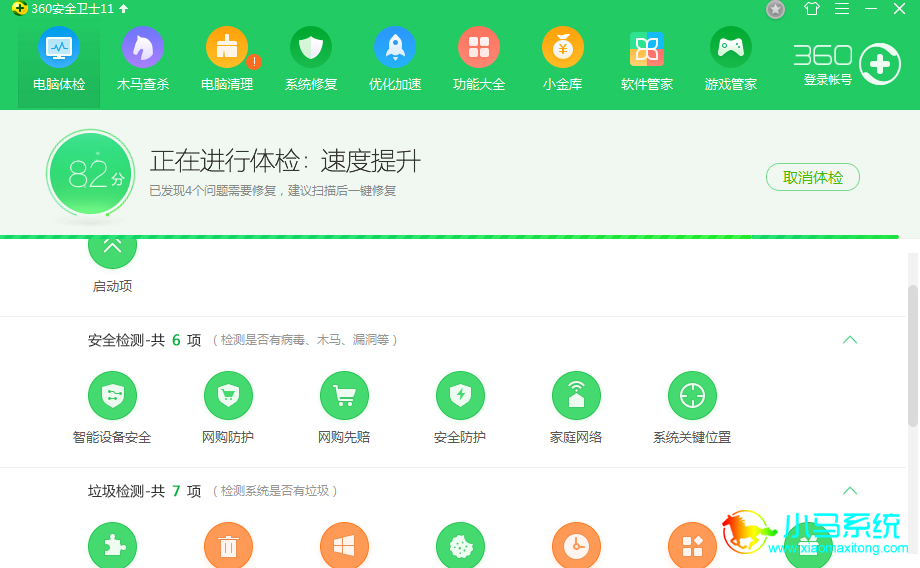The height and width of the screenshot is (568, 920).
Task: Open 电脑清理 tab
Action: (227, 61)
